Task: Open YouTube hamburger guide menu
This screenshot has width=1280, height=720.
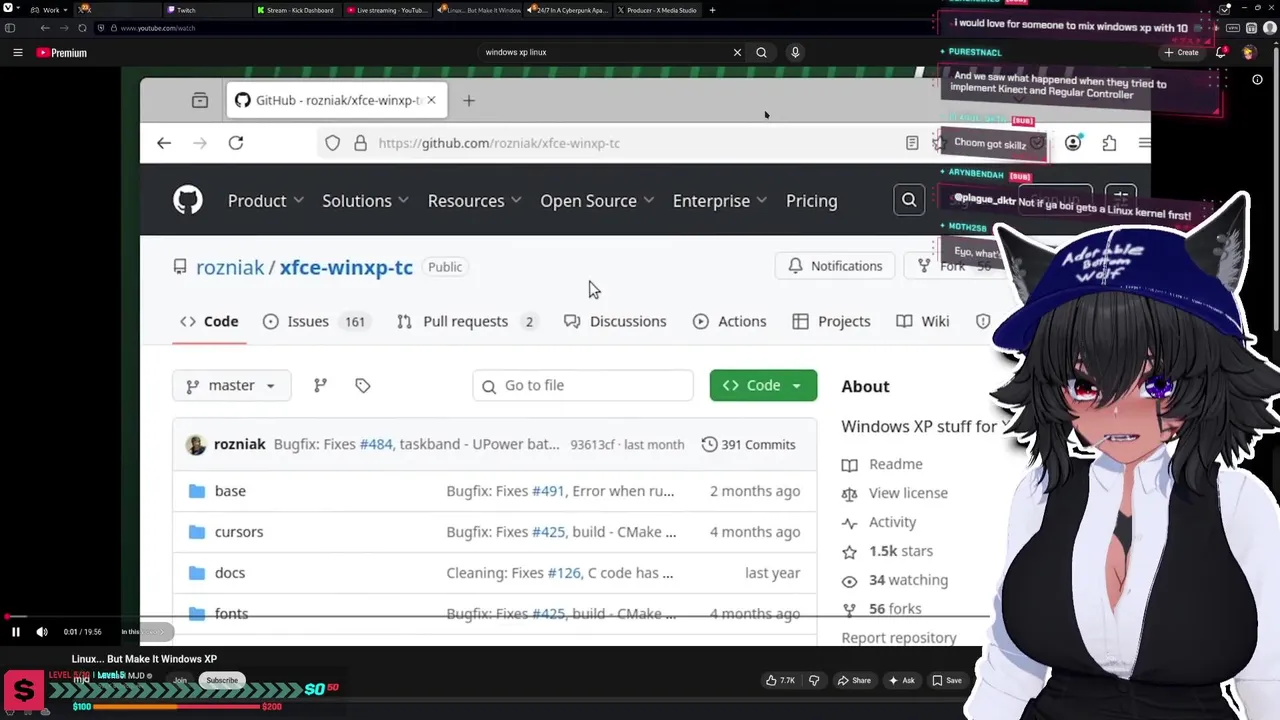Action: pyautogui.click(x=17, y=53)
